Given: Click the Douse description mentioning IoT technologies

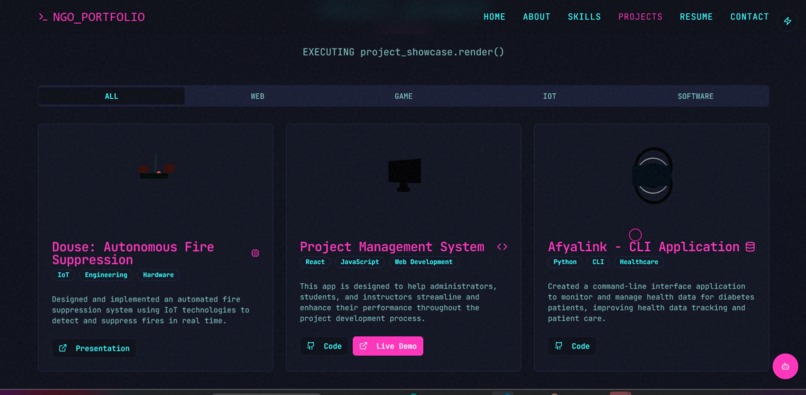Looking at the screenshot, I should [151, 310].
